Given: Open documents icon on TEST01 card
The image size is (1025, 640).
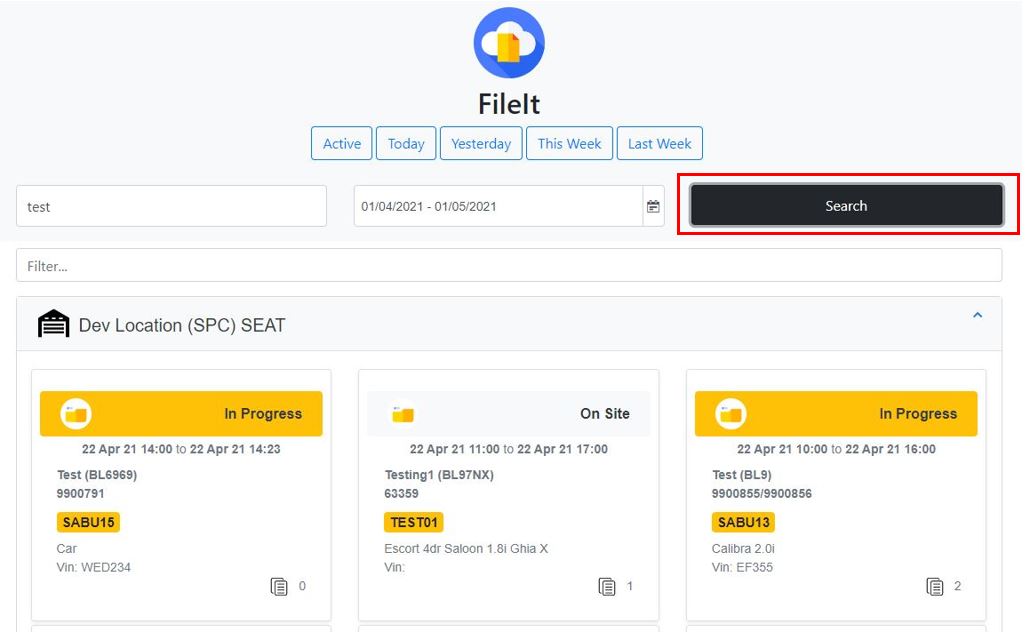Looking at the screenshot, I should click(x=607, y=586).
